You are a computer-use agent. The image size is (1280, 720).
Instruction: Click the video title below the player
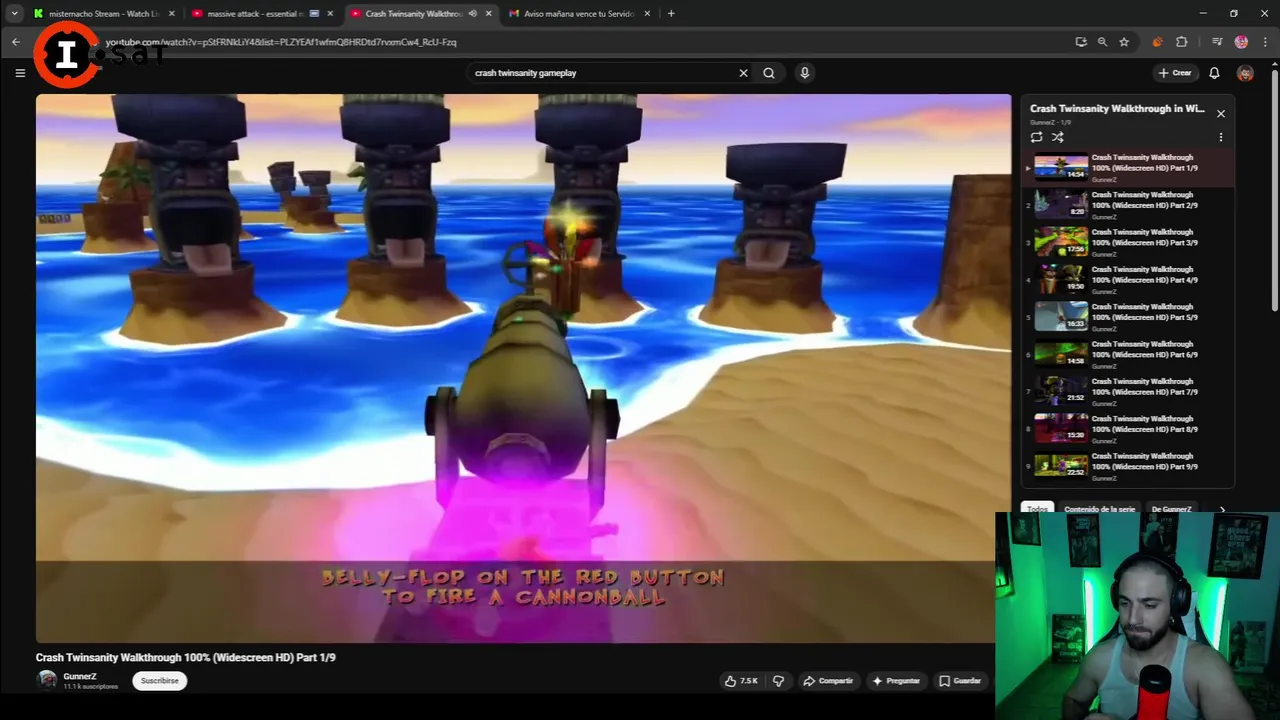click(x=185, y=657)
